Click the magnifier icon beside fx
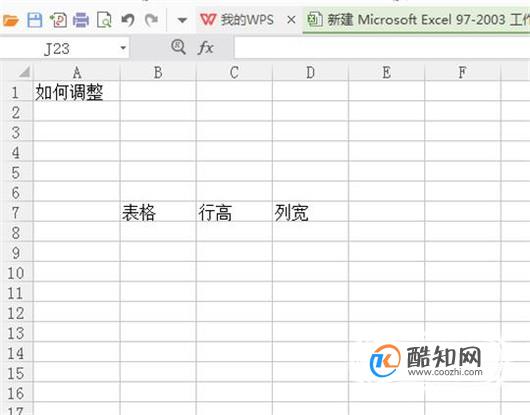 (178, 47)
